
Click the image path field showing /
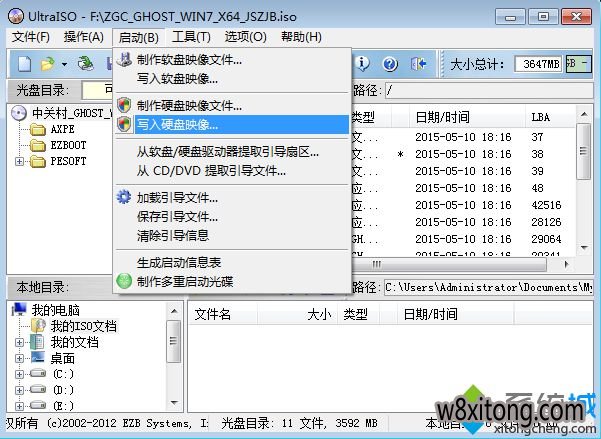coord(489,91)
